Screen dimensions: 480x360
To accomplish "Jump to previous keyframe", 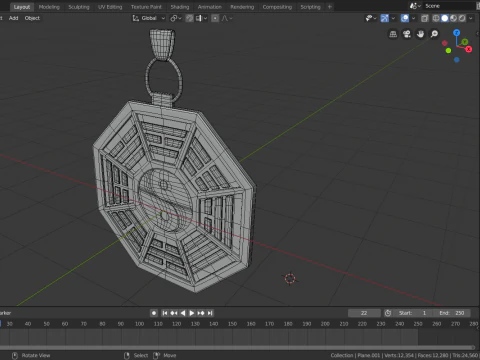I will pos(174,313).
